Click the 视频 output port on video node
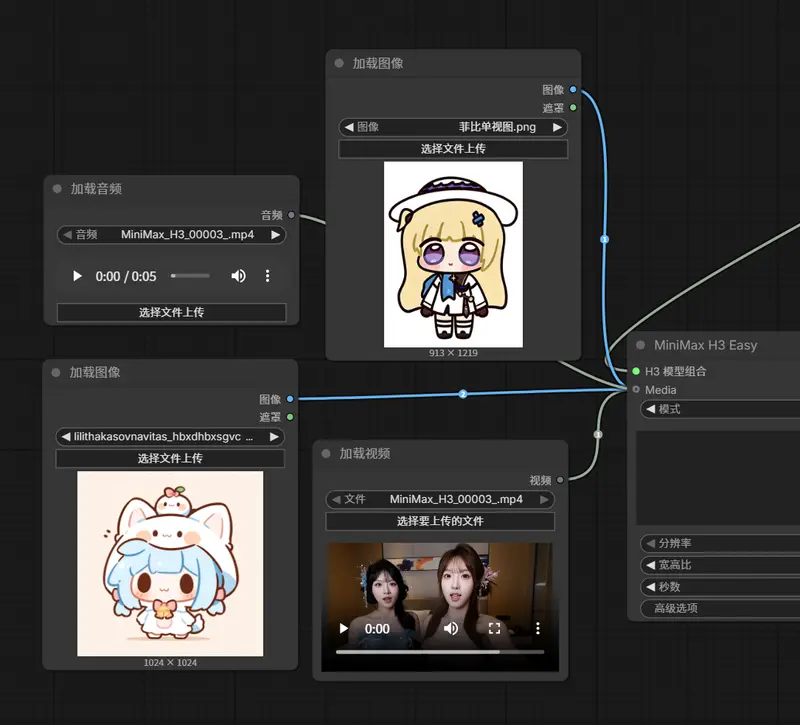 pyautogui.click(x=560, y=480)
